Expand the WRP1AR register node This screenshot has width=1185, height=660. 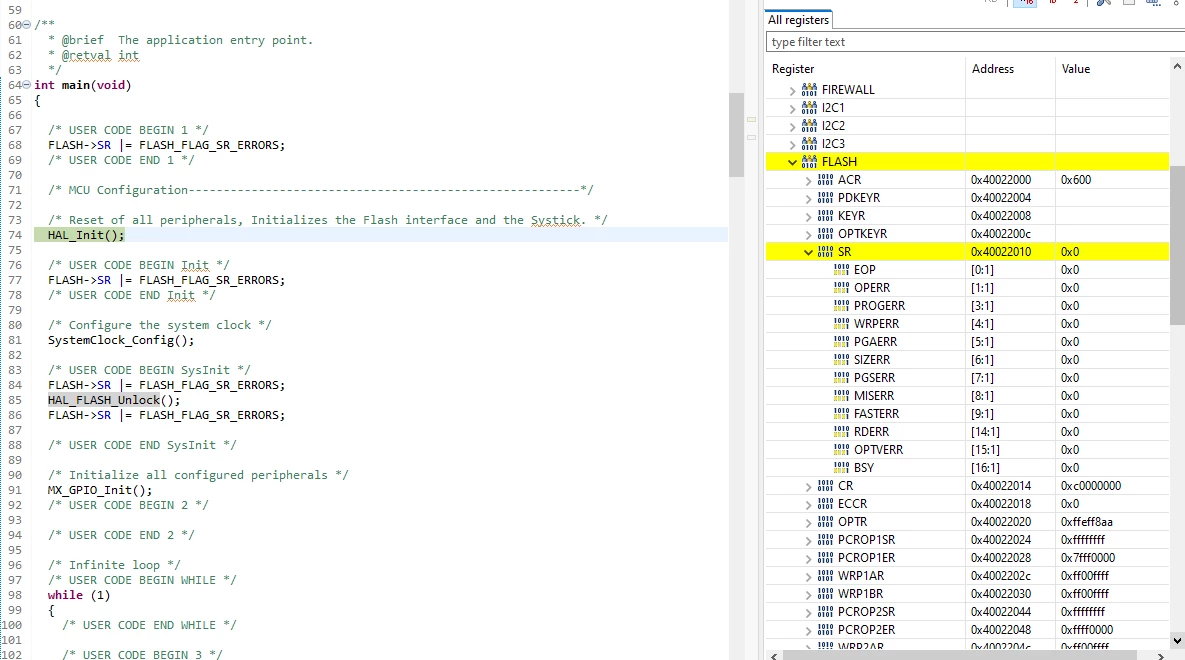[808, 577]
